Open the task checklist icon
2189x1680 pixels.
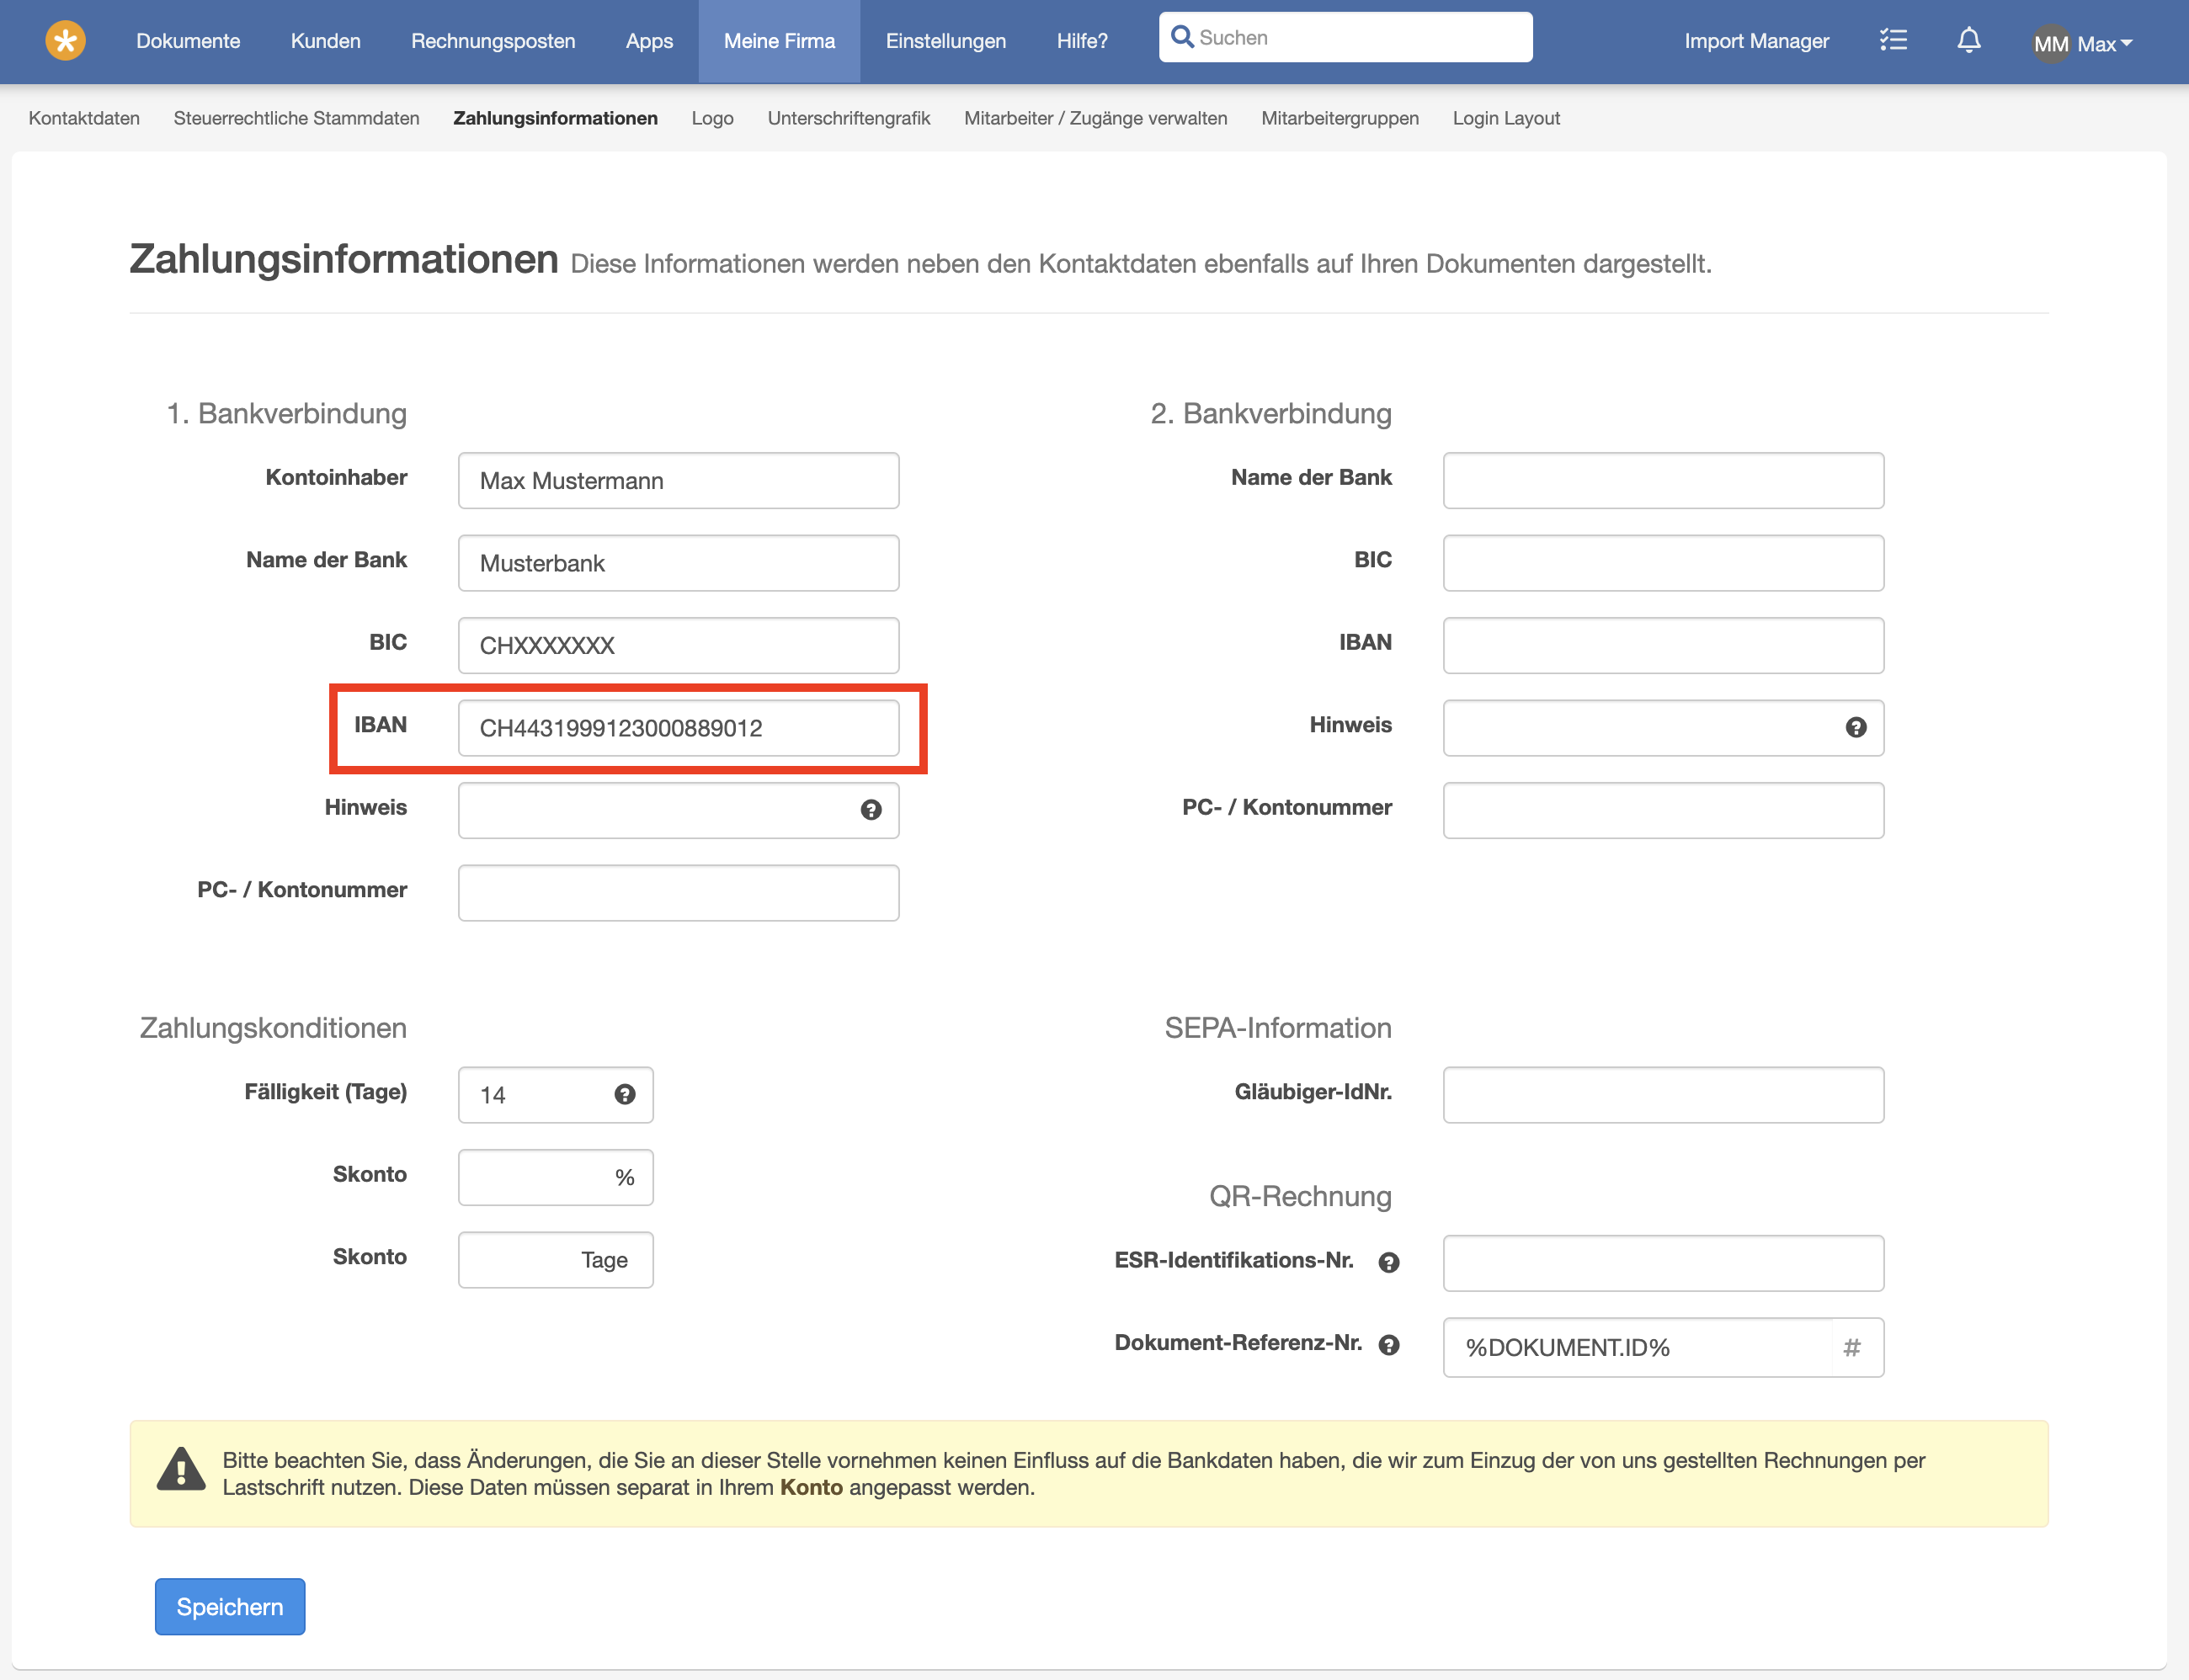(x=1893, y=40)
